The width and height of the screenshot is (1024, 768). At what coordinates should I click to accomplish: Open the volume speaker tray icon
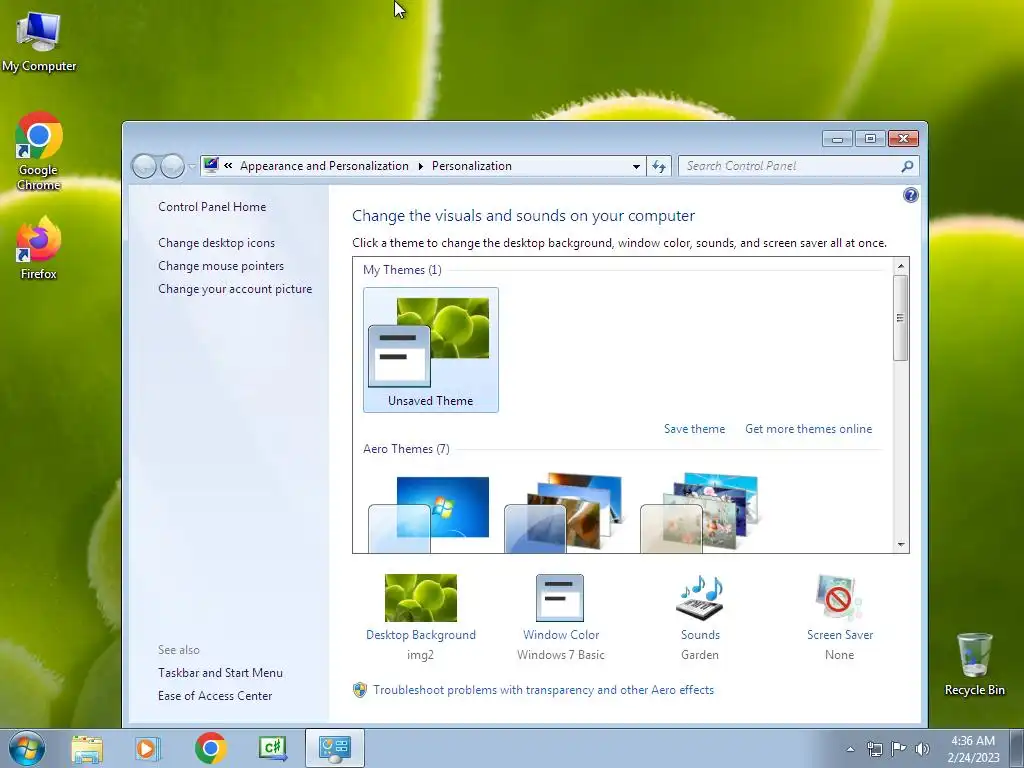(922, 749)
